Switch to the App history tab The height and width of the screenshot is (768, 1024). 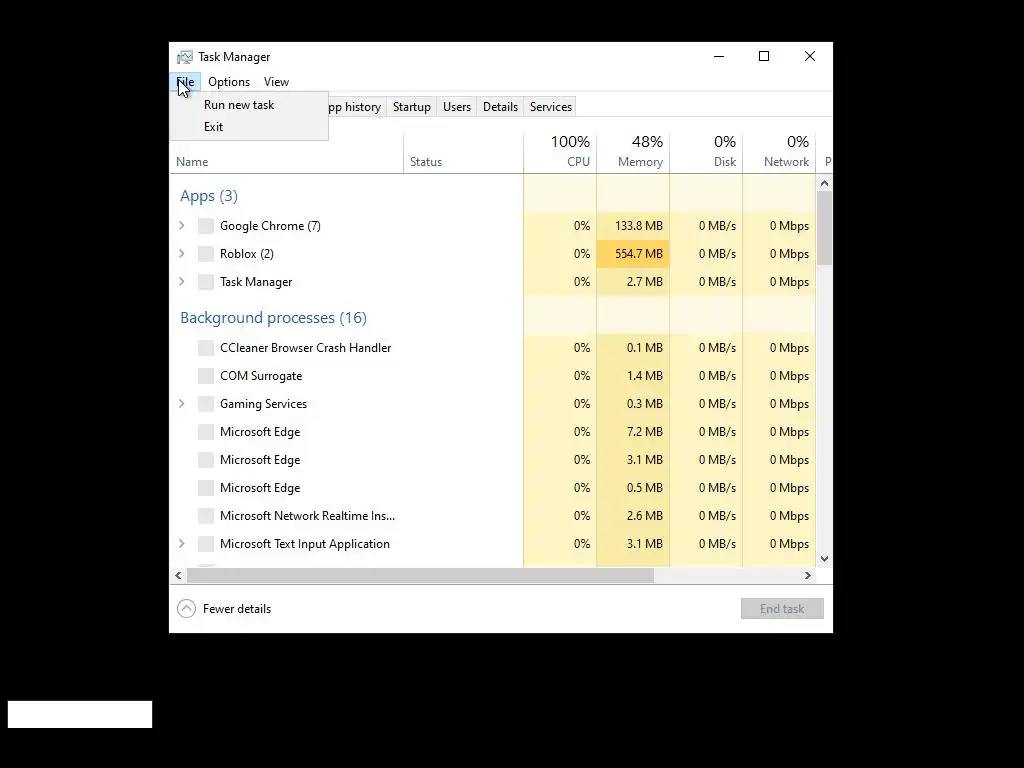357,107
